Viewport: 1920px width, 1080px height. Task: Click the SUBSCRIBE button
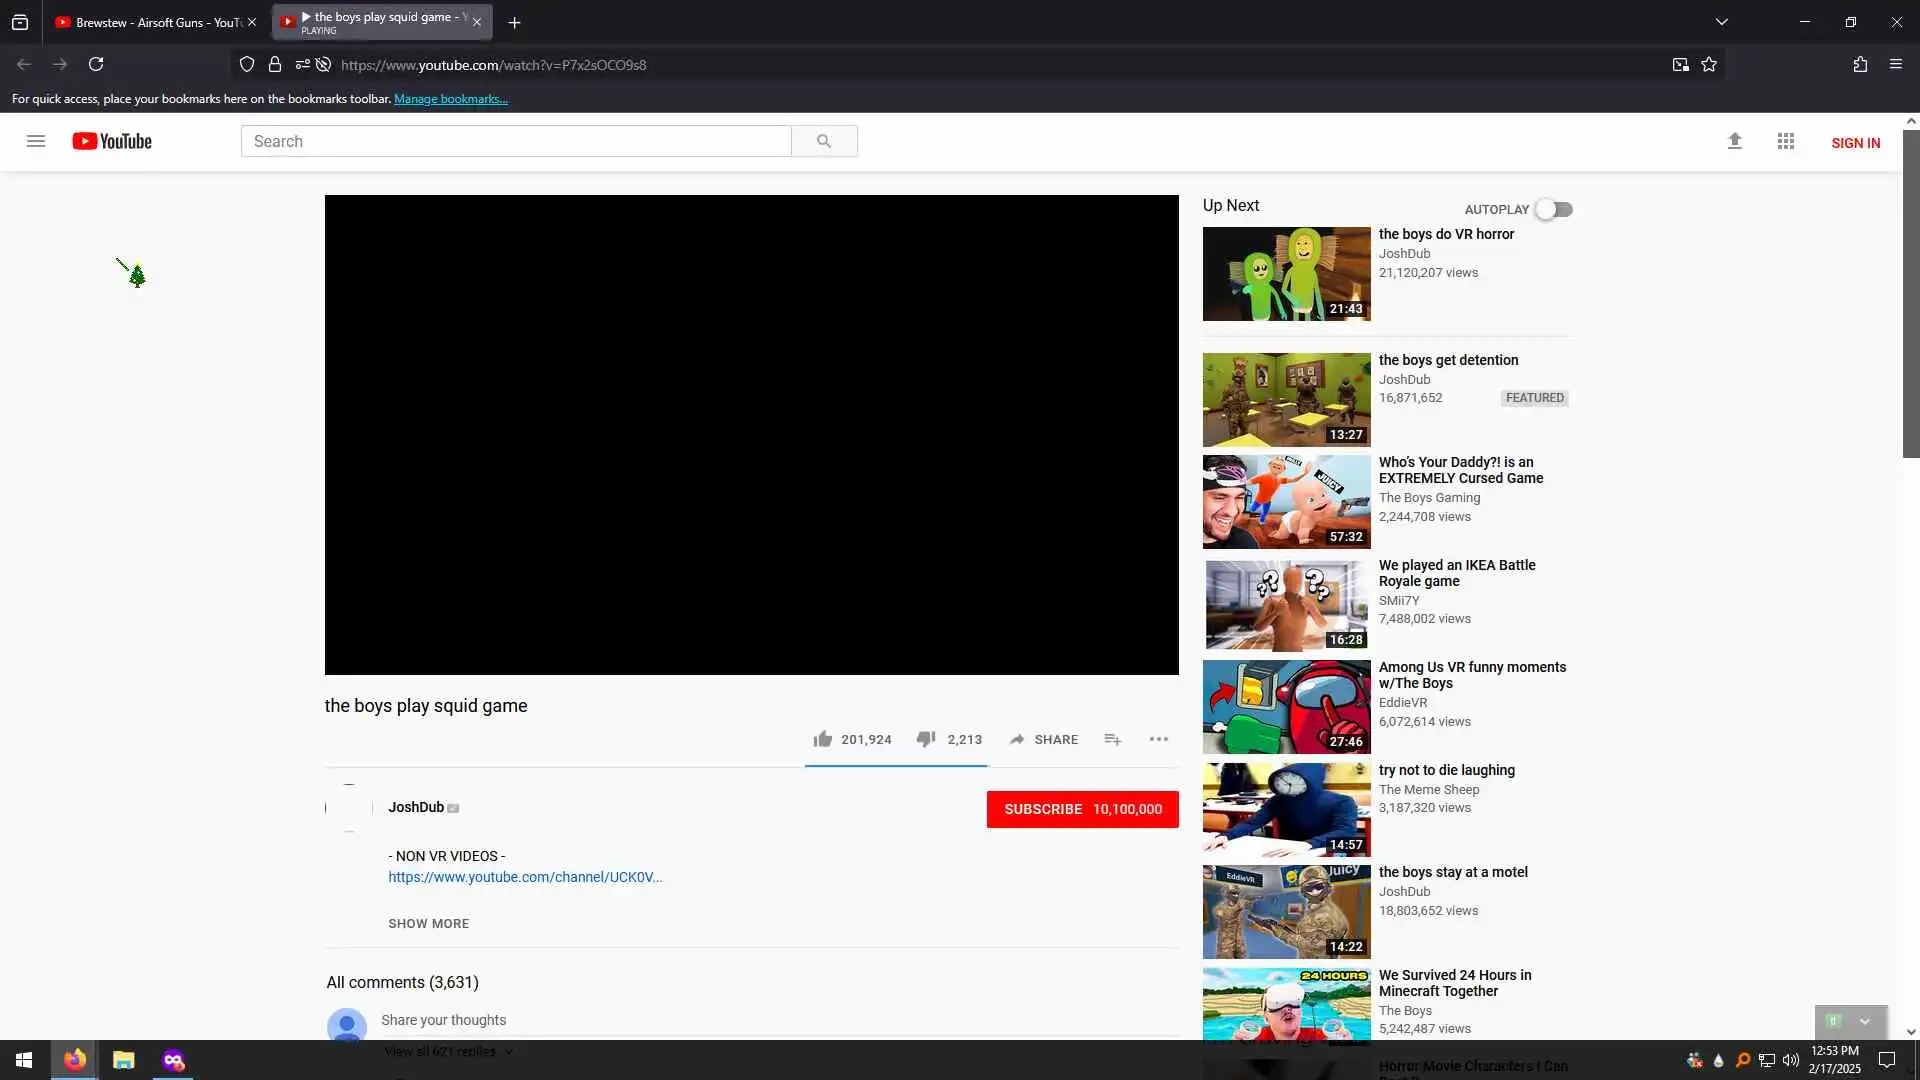[x=1082, y=809]
